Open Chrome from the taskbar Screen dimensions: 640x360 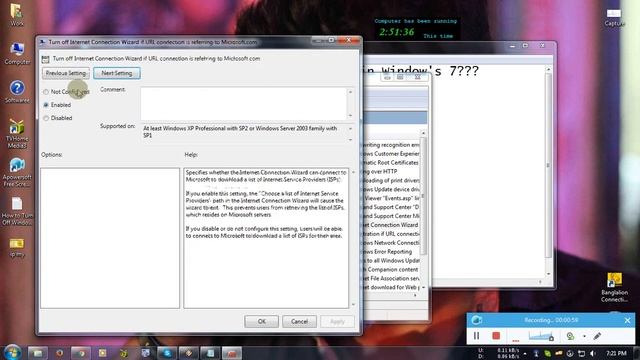(x=81, y=353)
